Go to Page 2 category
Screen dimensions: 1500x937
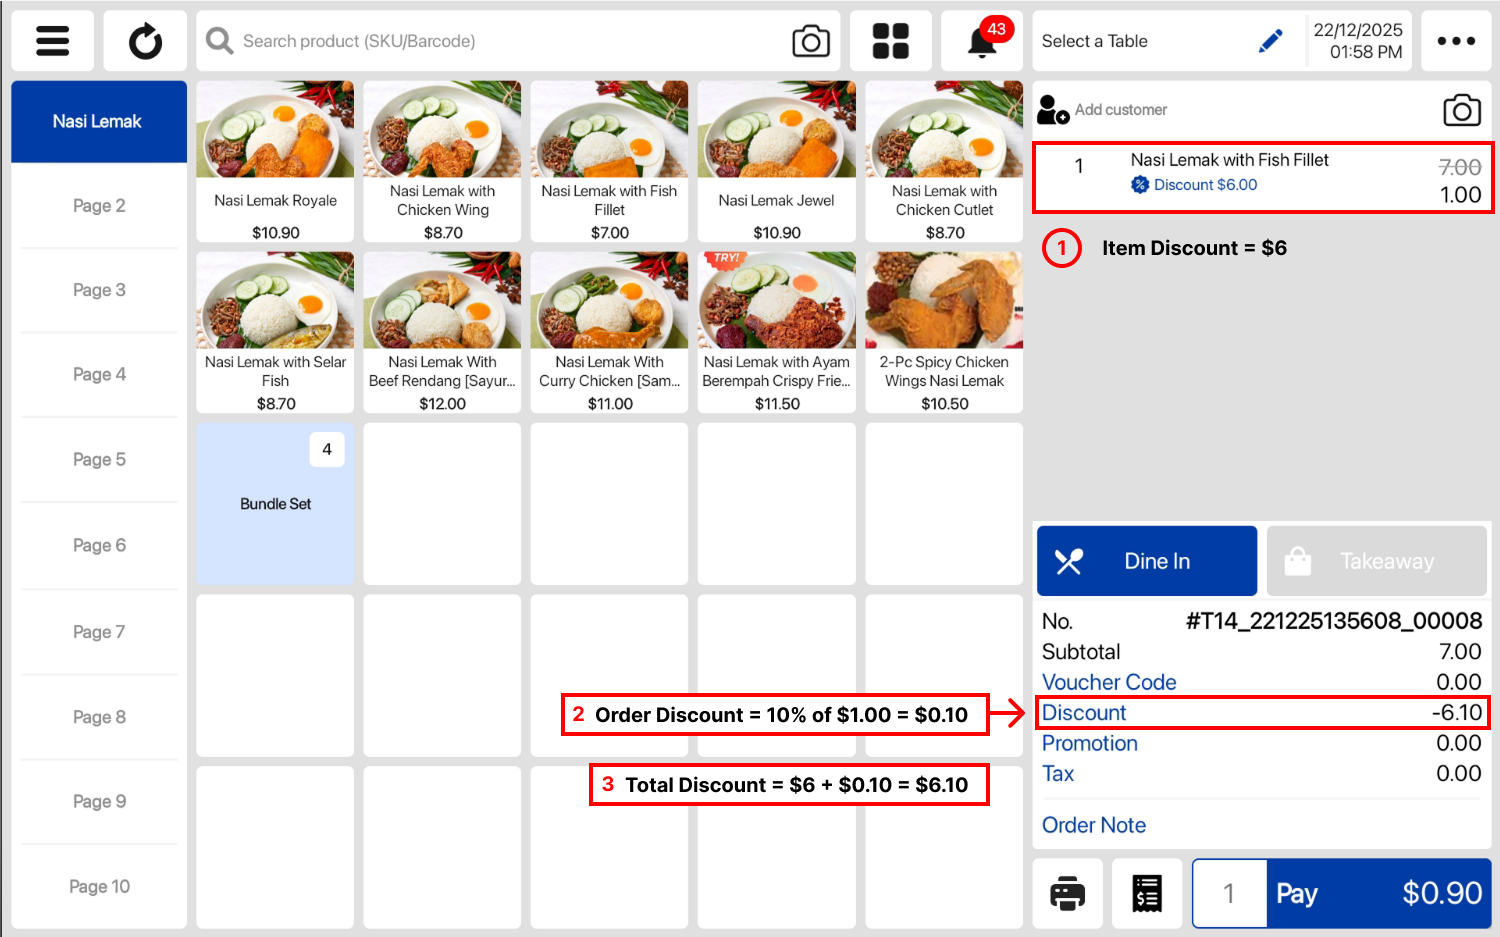point(98,206)
